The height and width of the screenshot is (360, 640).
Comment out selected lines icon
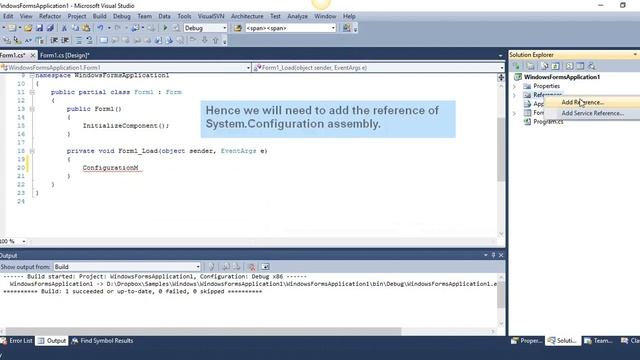[79, 40]
